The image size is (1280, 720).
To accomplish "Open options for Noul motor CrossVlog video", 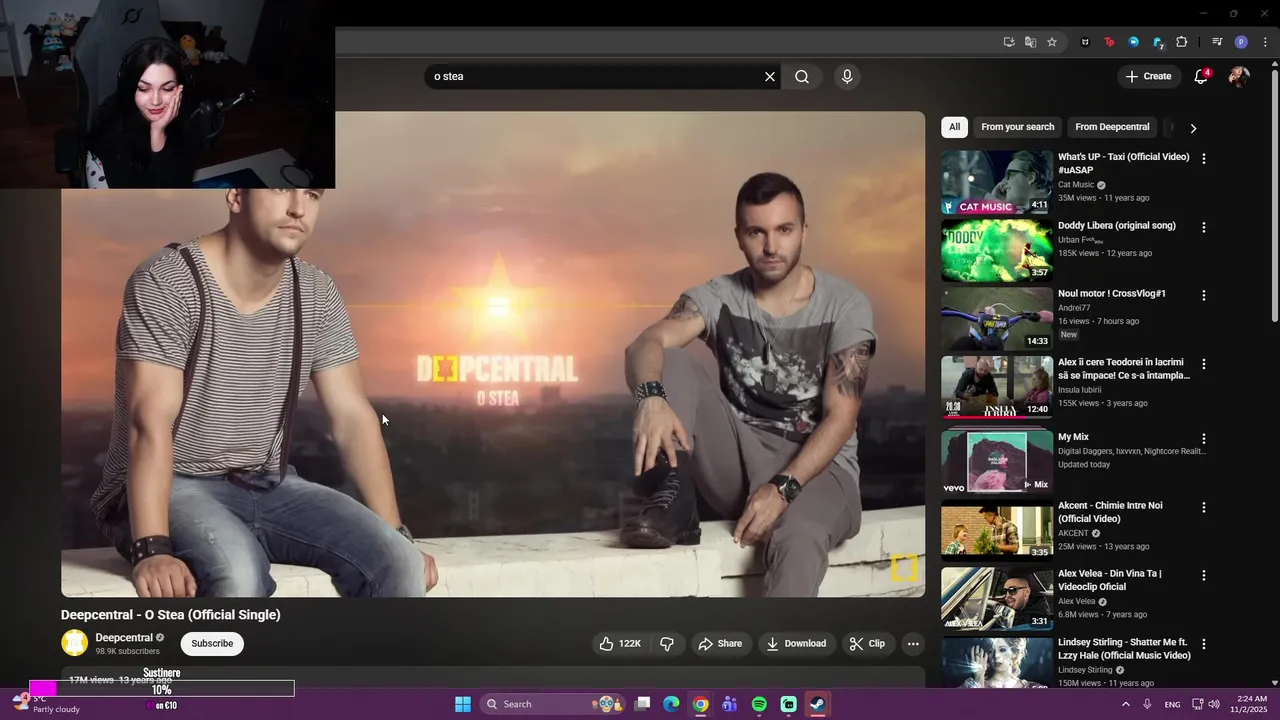I will 1203,295.
